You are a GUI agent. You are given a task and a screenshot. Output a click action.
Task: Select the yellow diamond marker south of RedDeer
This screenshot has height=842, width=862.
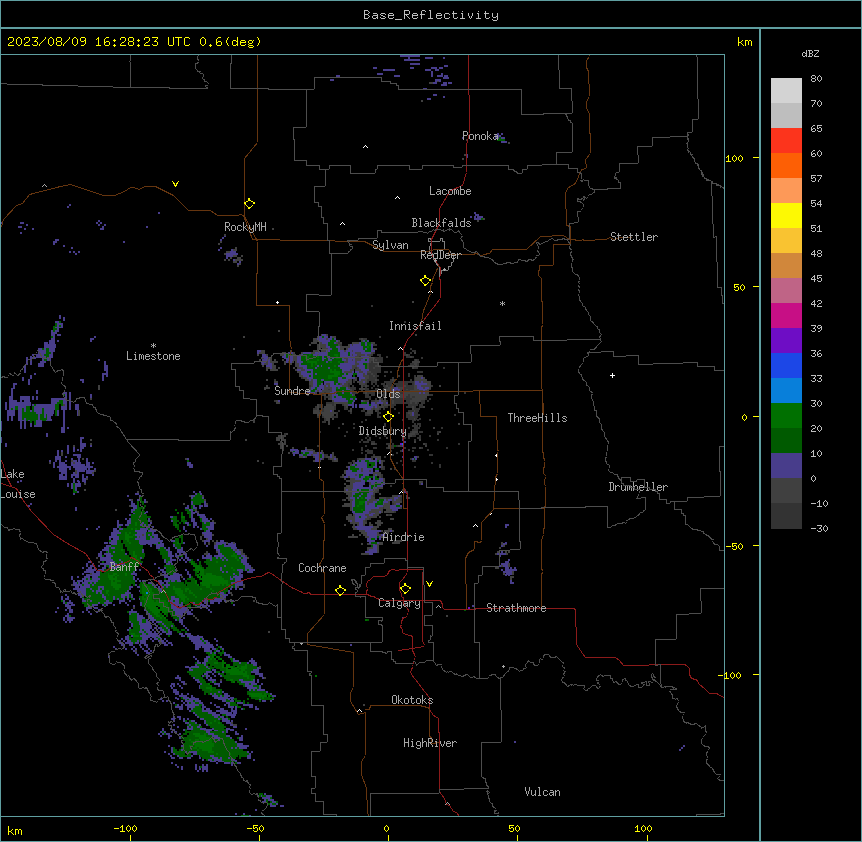(x=425, y=281)
